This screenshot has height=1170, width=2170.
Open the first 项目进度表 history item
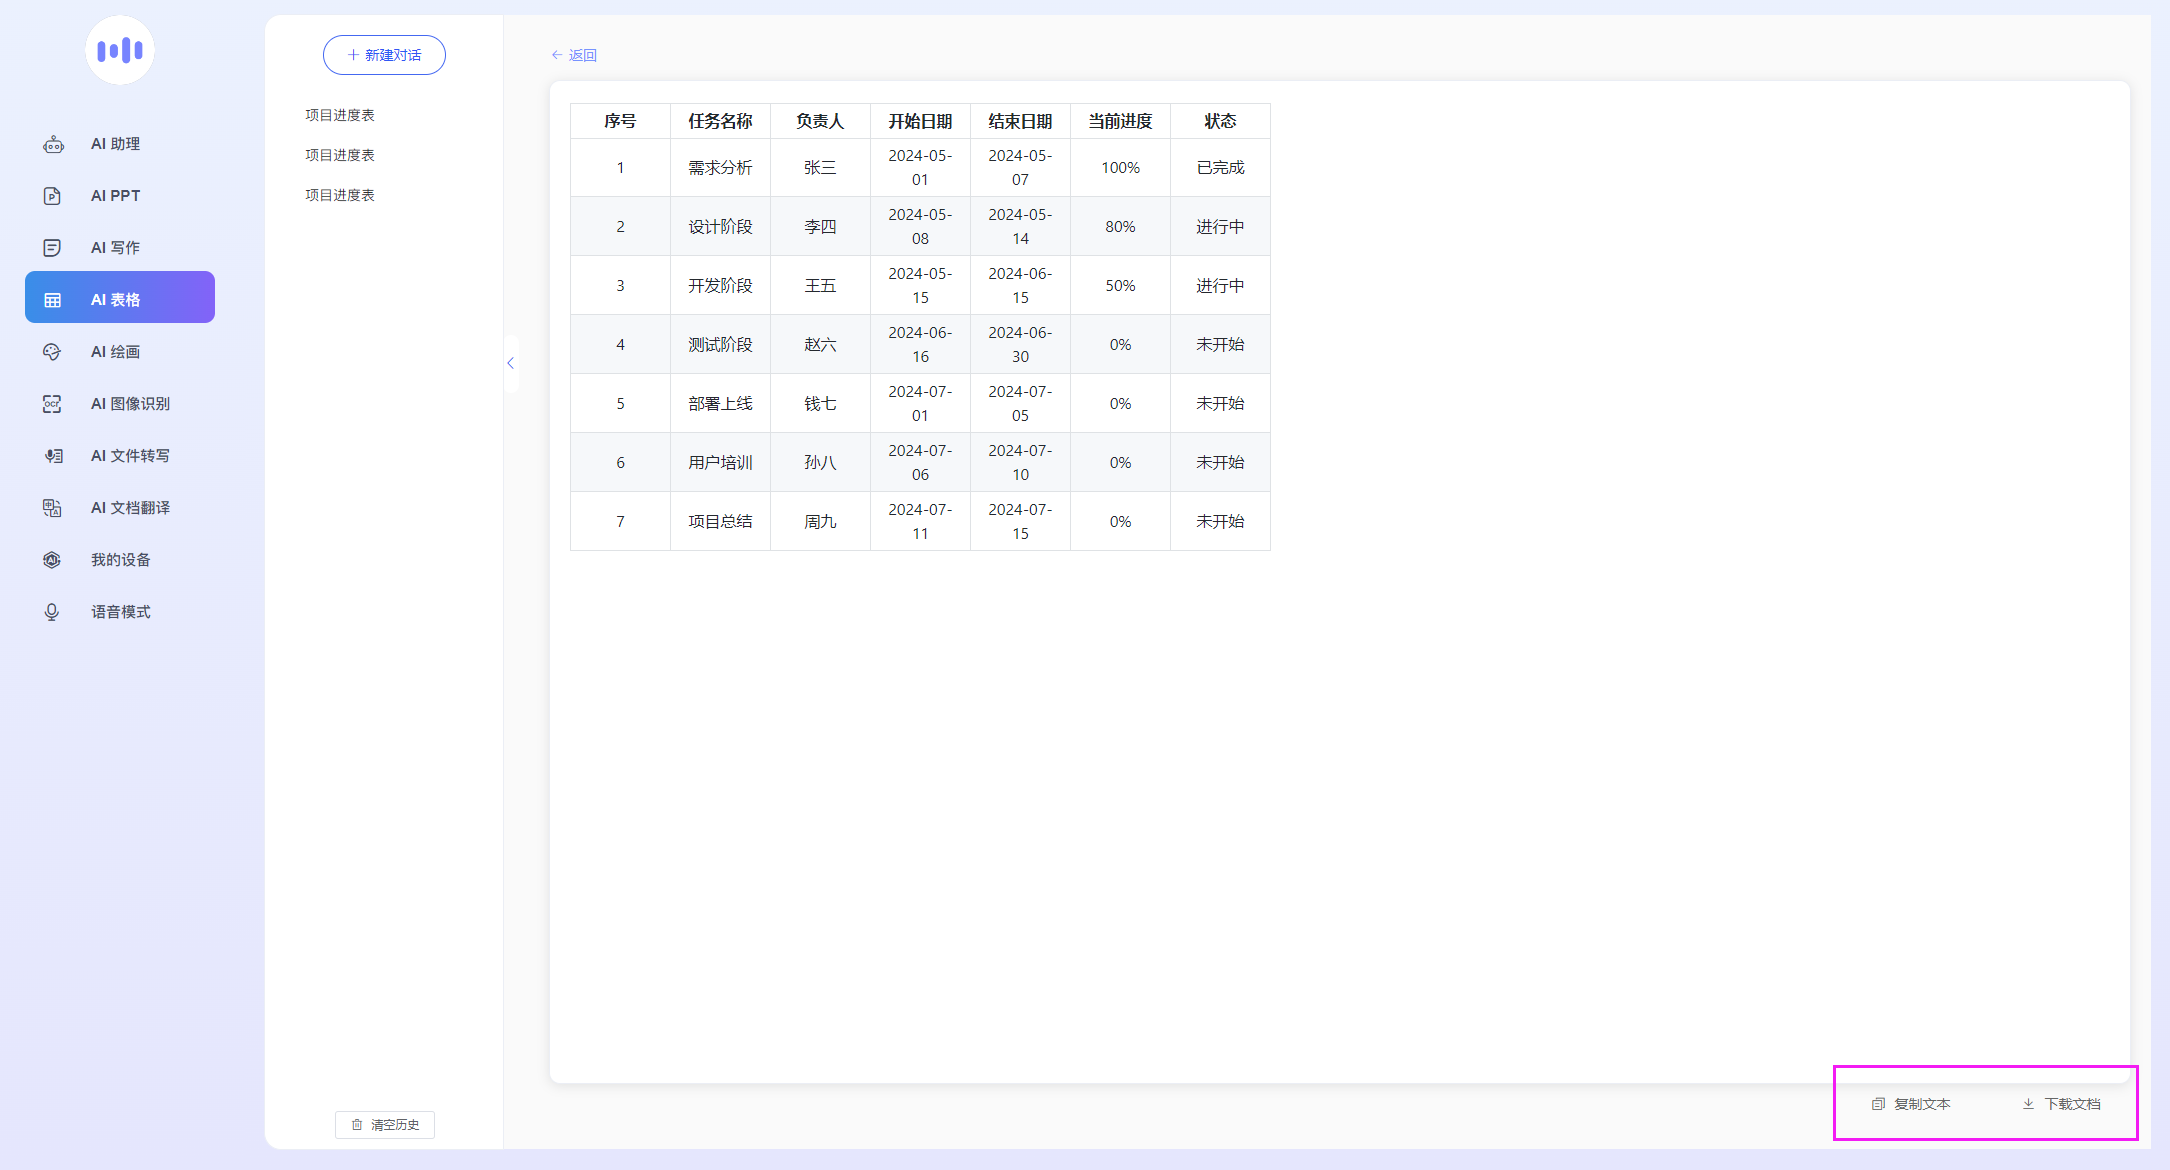pos(340,115)
